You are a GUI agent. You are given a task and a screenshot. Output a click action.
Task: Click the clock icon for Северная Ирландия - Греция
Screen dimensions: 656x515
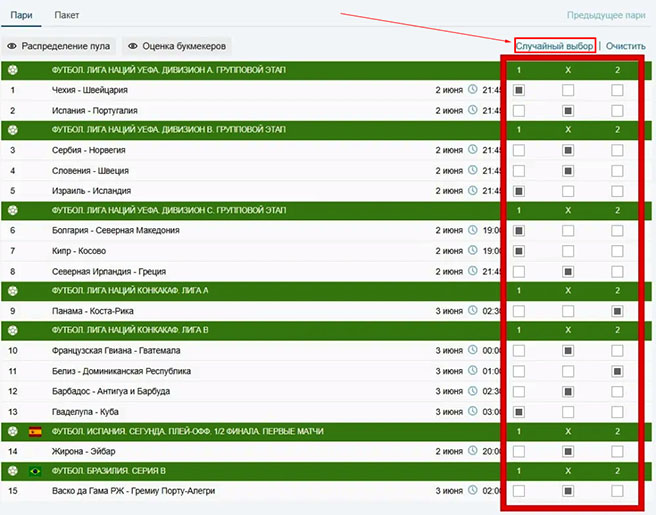pyautogui.click(x=472, y=271)
